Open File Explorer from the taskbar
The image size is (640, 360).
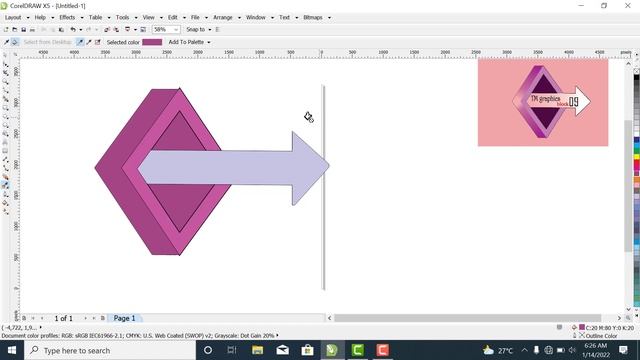257,350
